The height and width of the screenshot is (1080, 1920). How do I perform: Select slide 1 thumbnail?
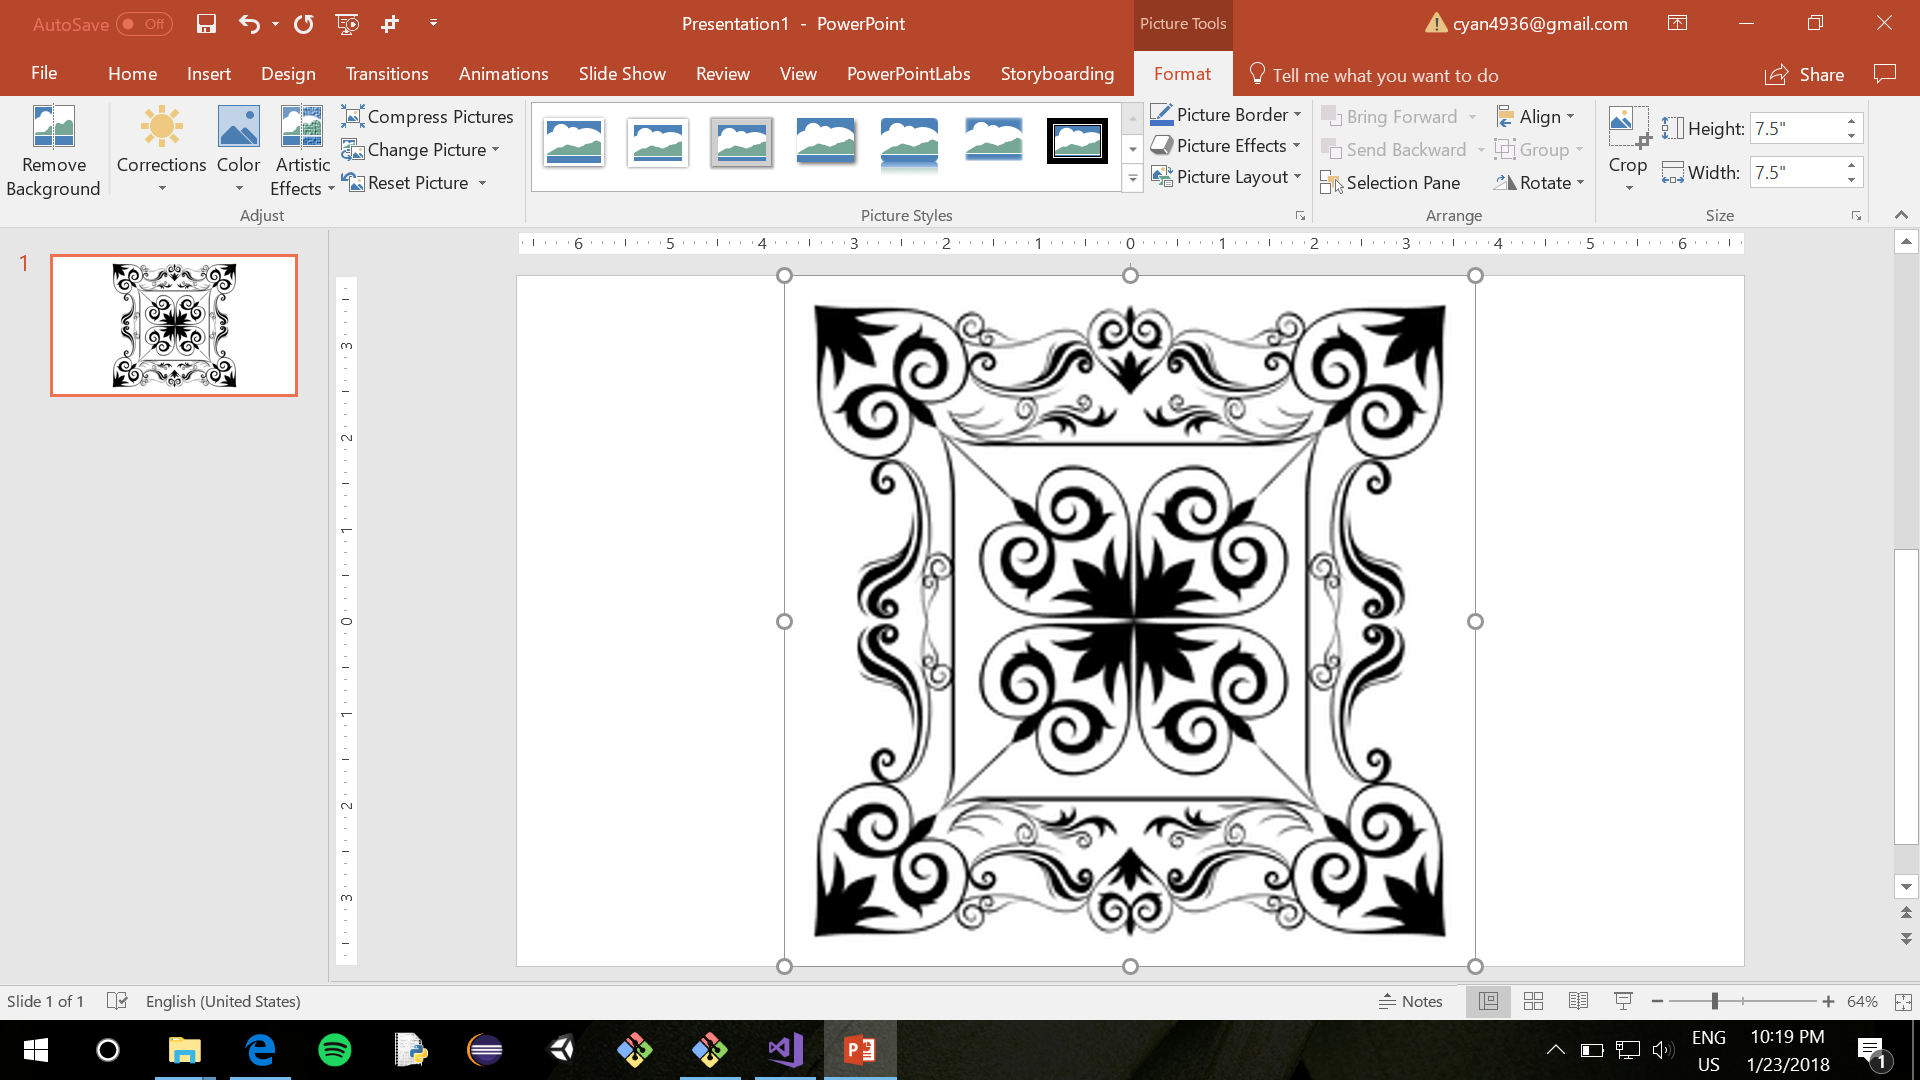coord(173,324)
